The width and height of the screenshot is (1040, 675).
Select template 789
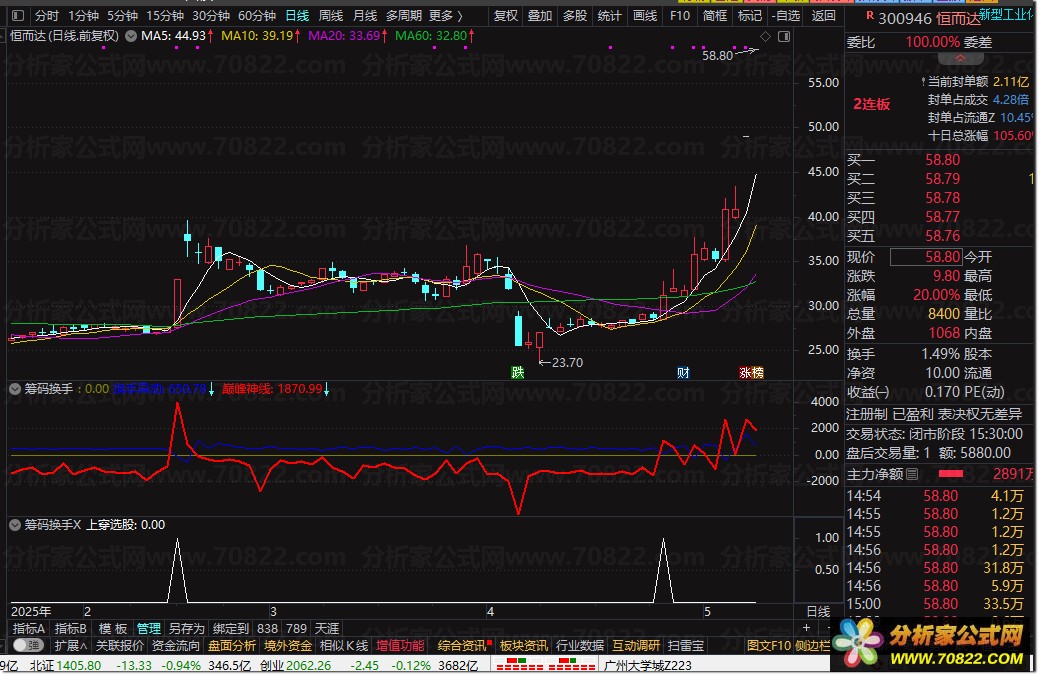296,629
